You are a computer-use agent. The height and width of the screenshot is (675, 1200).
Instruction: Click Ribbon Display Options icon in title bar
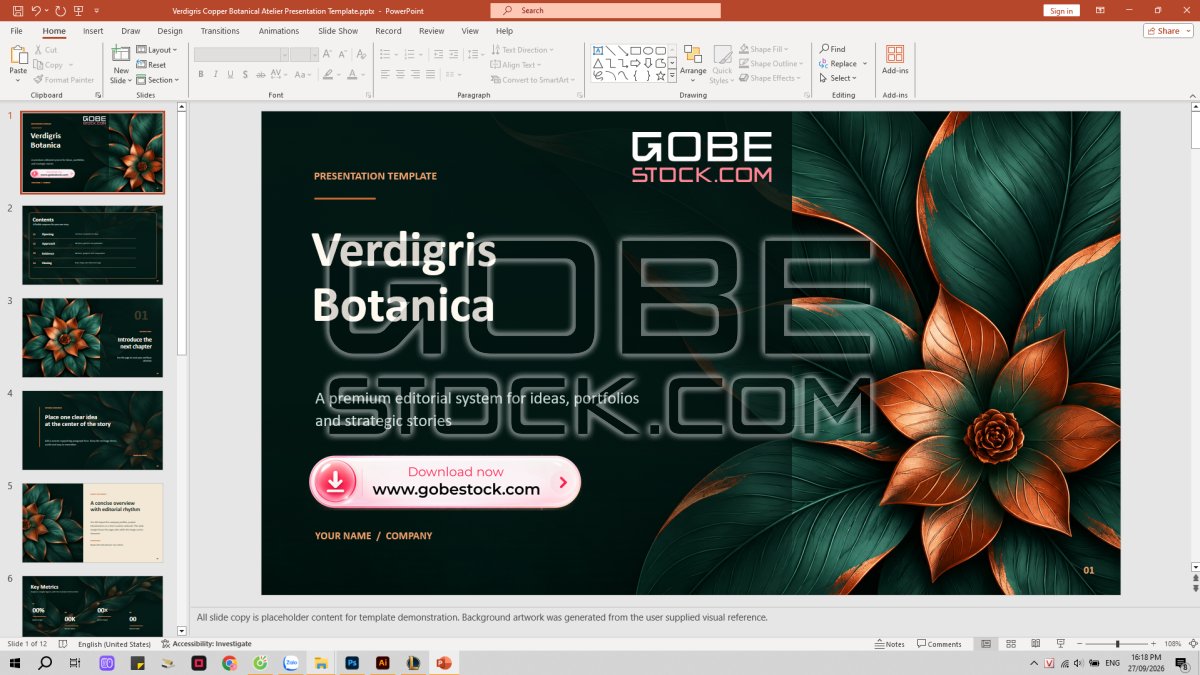click(1102, 10)
